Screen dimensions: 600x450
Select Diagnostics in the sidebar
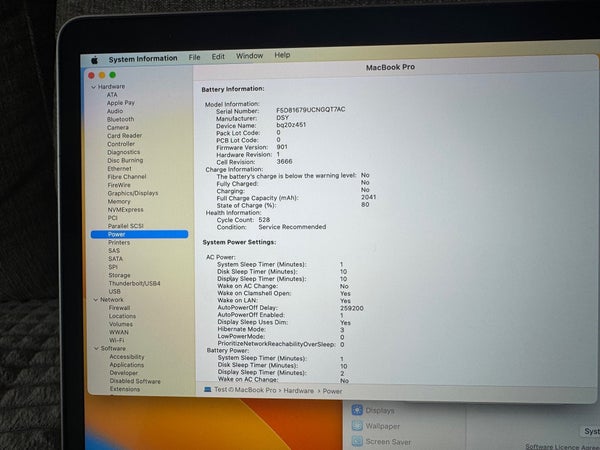(x=124, y=152)
